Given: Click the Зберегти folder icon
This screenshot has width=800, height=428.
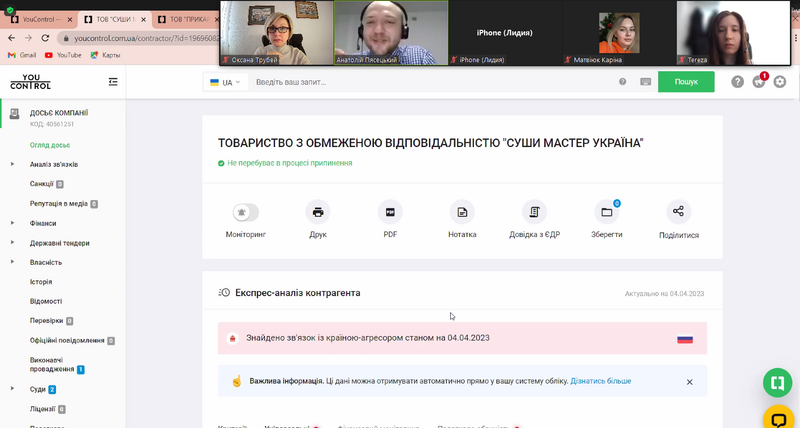Looking at the screenshot, I should coord(607,212).
